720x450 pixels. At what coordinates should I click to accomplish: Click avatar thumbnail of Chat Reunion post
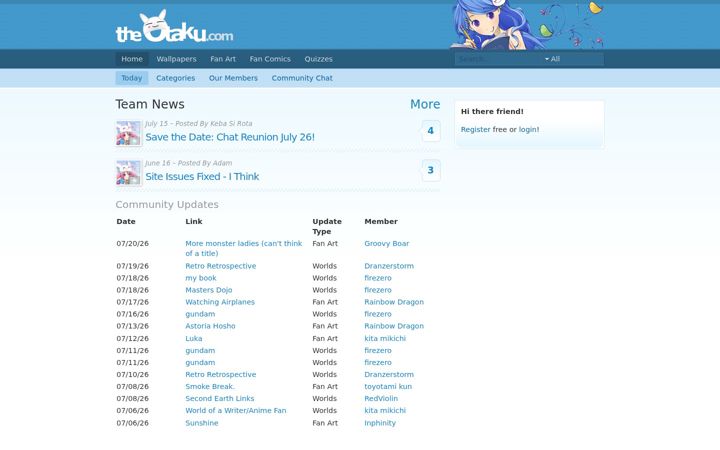click(129, 134)
